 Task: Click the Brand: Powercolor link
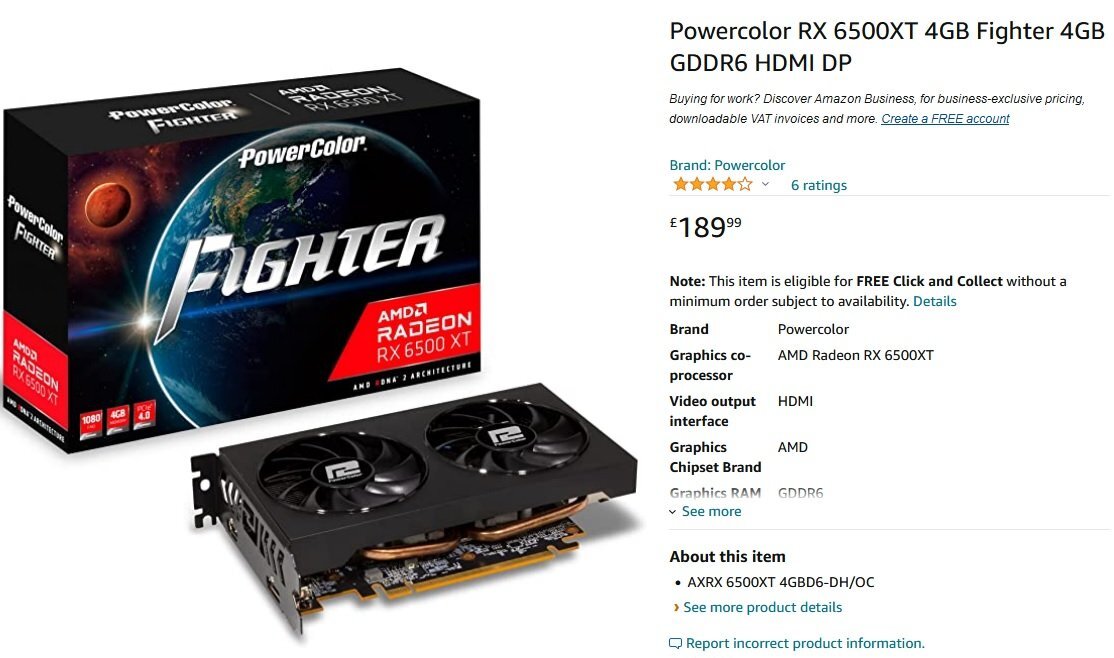point(727,165)
